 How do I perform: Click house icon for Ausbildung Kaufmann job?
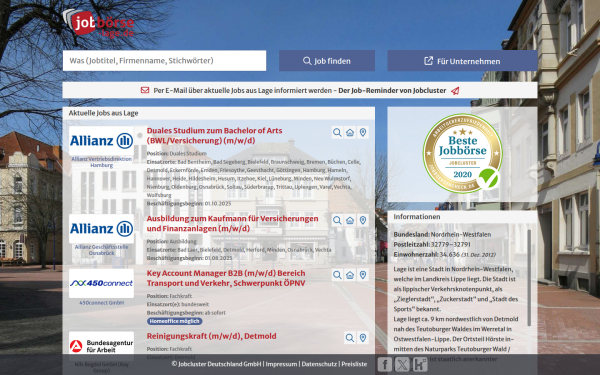point(350,220)
